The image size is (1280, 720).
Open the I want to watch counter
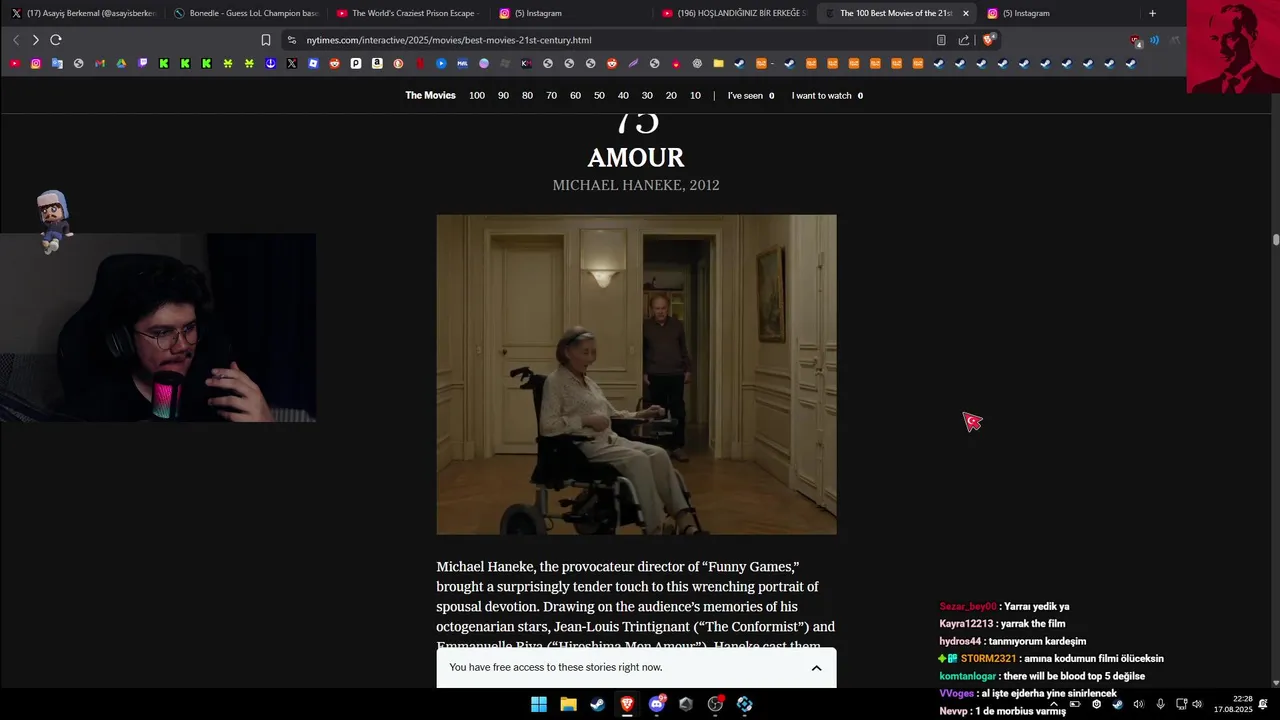pos(827,96)
